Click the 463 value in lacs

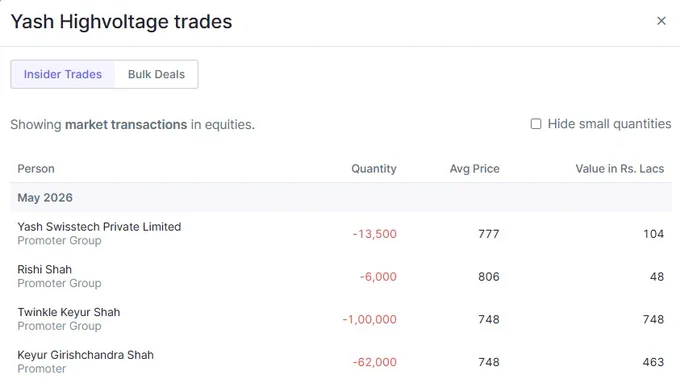click(x=653, y=362)
